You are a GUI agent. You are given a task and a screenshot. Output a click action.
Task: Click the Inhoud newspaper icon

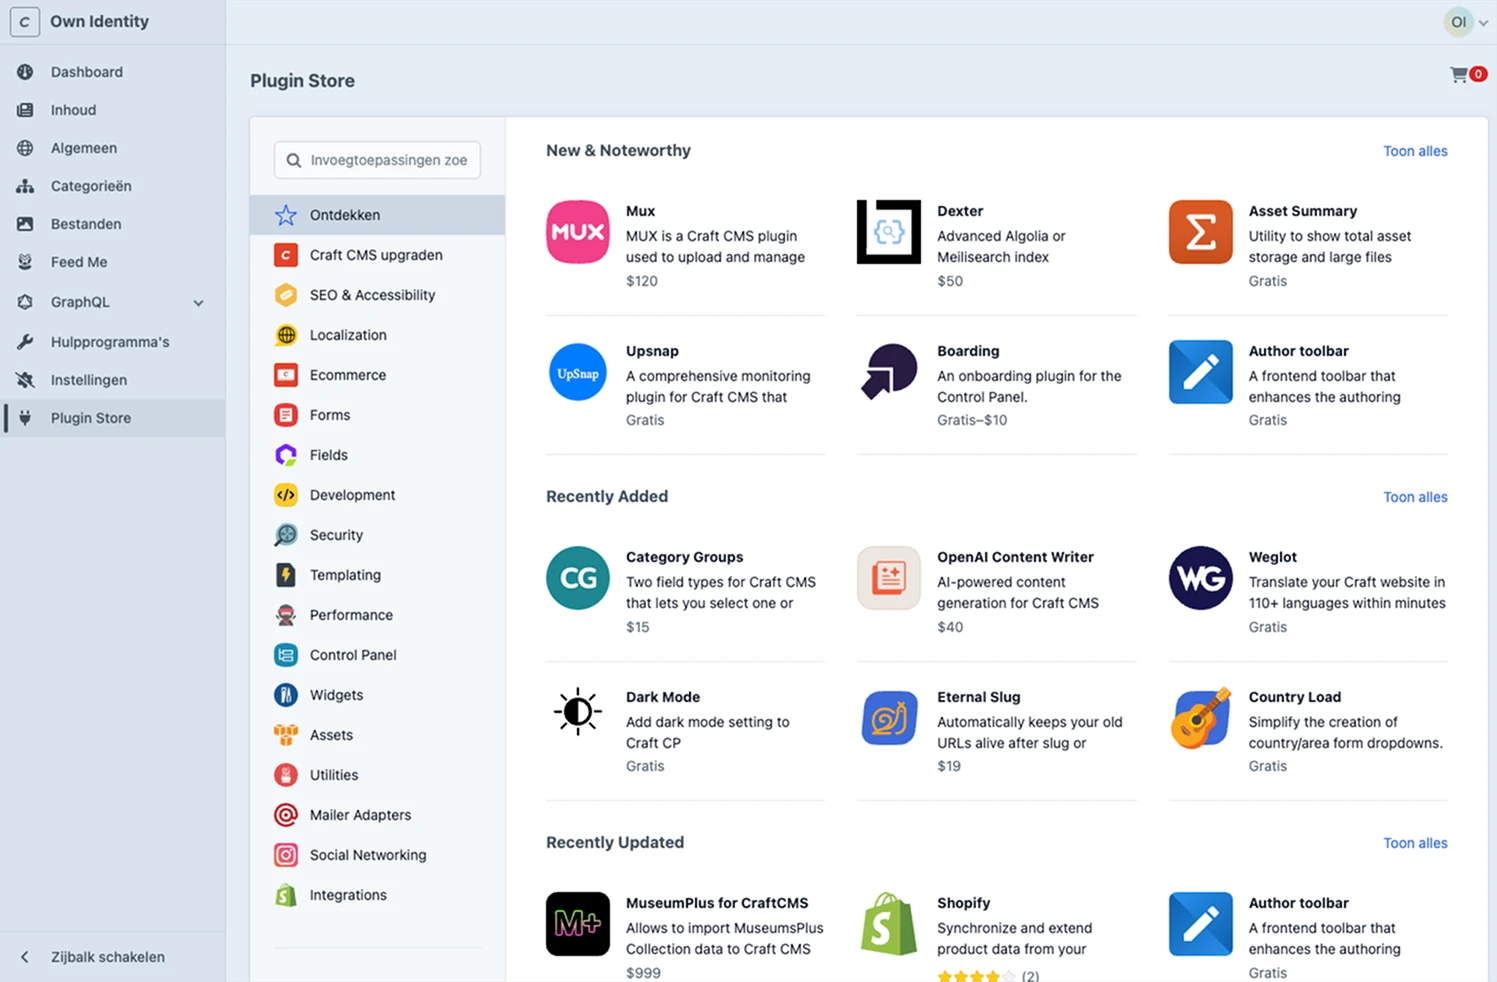[x=25, y=110]
